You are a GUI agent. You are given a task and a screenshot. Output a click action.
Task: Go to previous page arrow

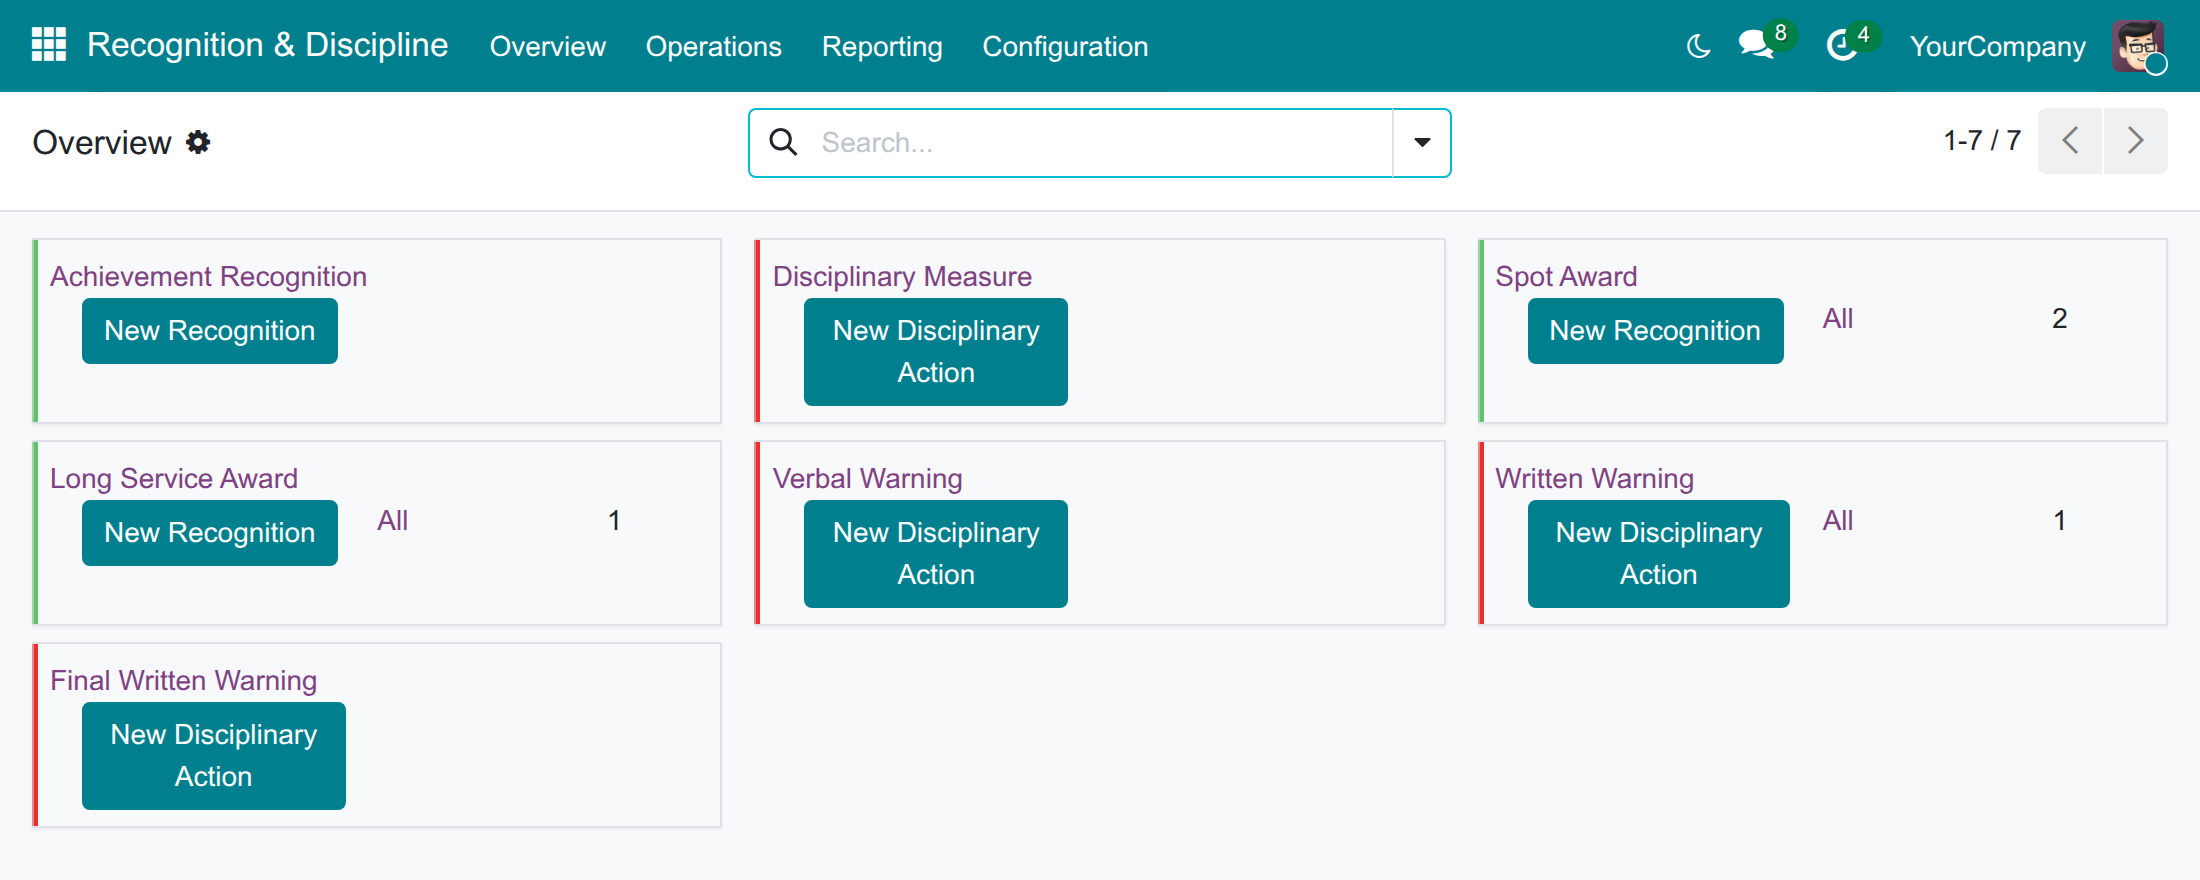2070,141
